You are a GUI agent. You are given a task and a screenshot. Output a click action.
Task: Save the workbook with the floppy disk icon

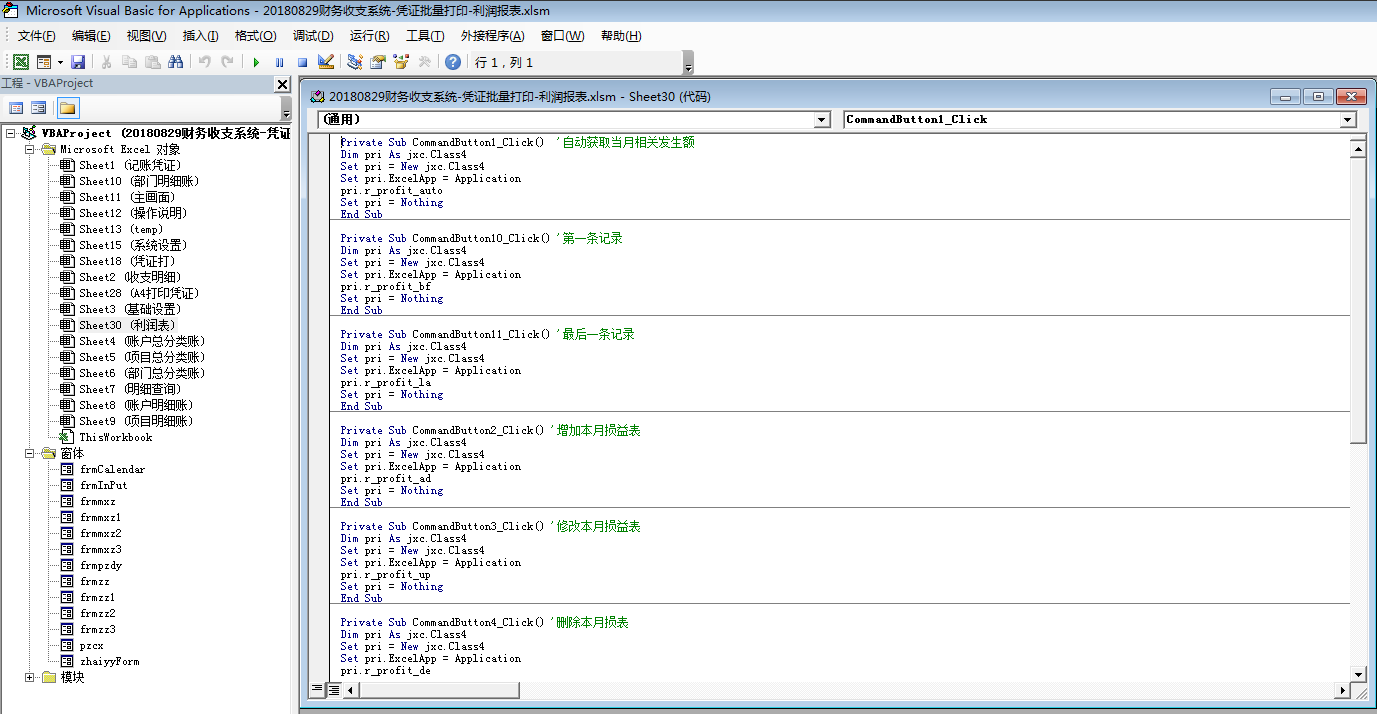point(78,62)
